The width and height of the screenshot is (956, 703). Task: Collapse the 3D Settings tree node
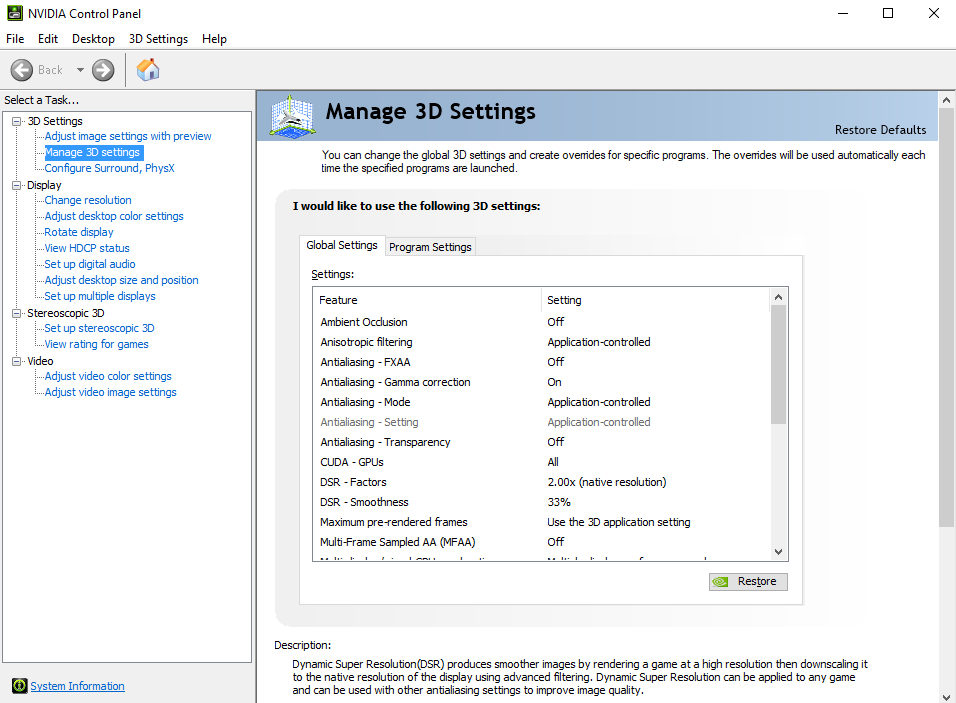[x=17, y=121]
